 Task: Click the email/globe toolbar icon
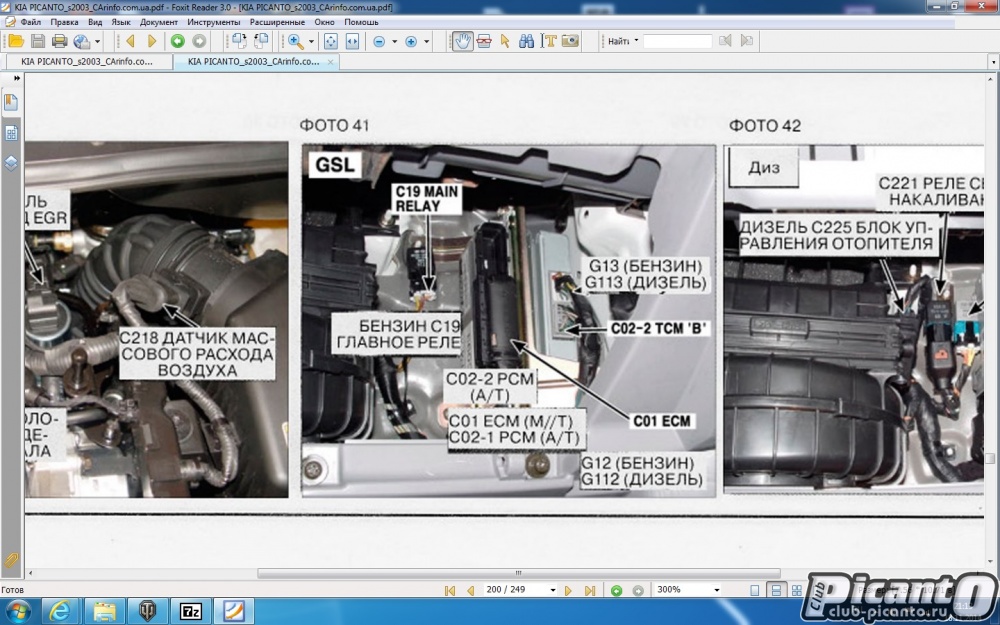82,41
